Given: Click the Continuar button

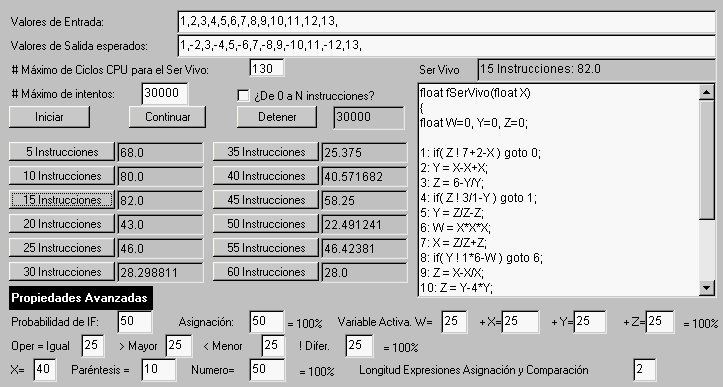Looking at the screenshot, I should pos(167,117).
